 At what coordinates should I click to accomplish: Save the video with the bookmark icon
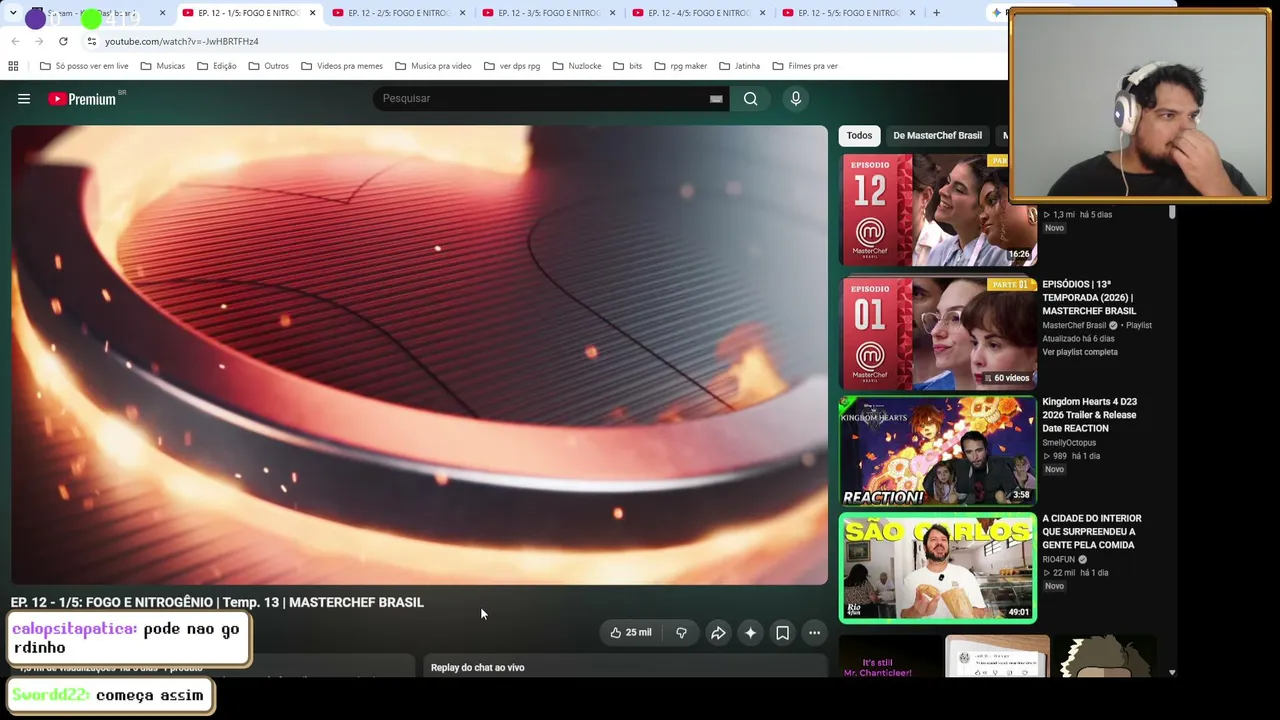(782, 632)
